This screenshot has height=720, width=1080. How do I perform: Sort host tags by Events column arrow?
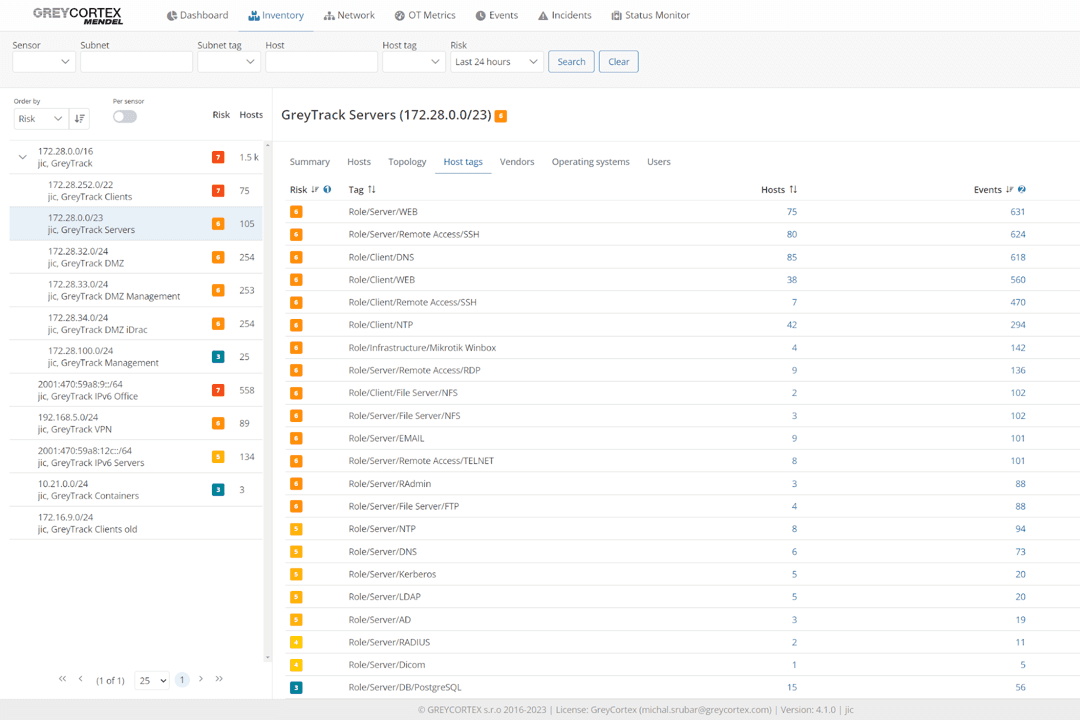pos(1009,189)
